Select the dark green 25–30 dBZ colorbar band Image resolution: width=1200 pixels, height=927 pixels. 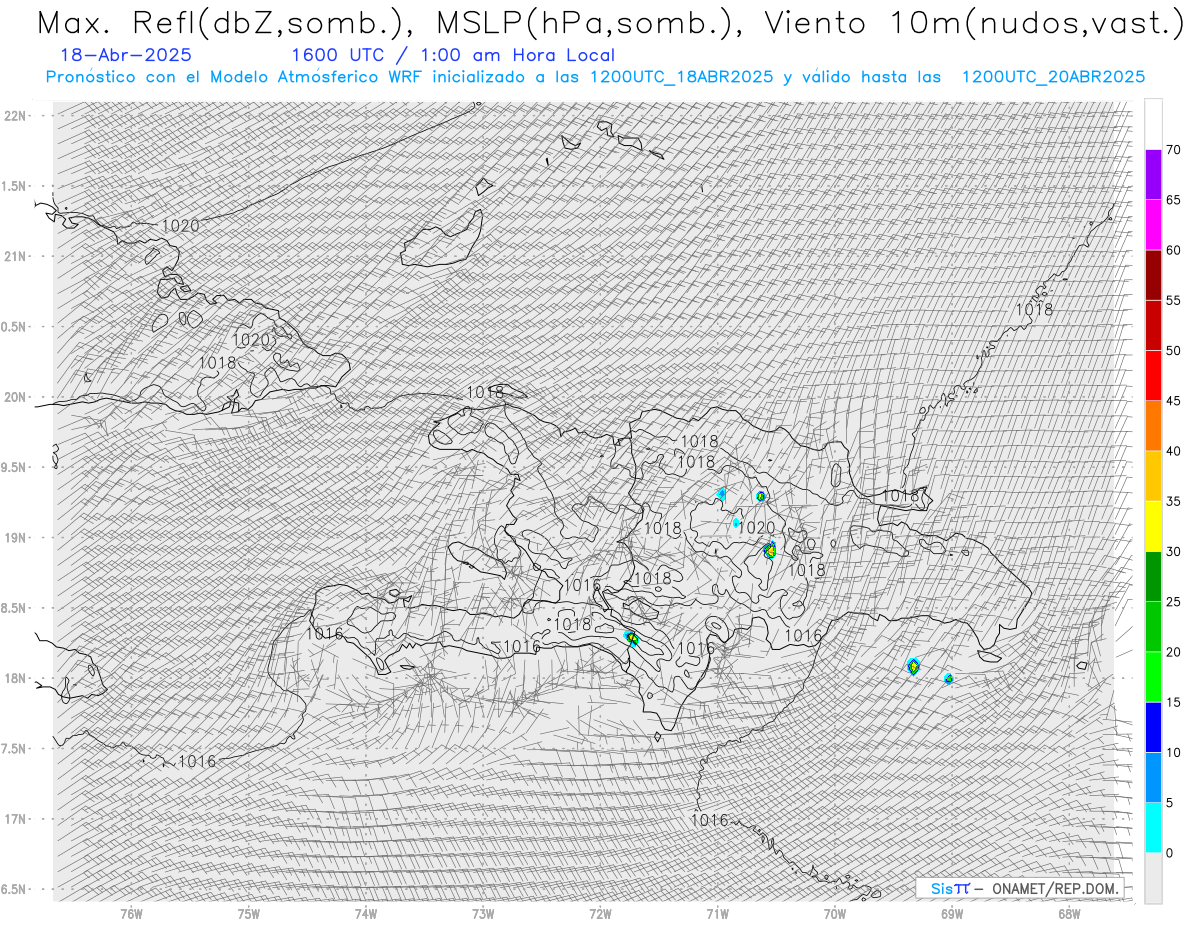[x=1153, y=576]
